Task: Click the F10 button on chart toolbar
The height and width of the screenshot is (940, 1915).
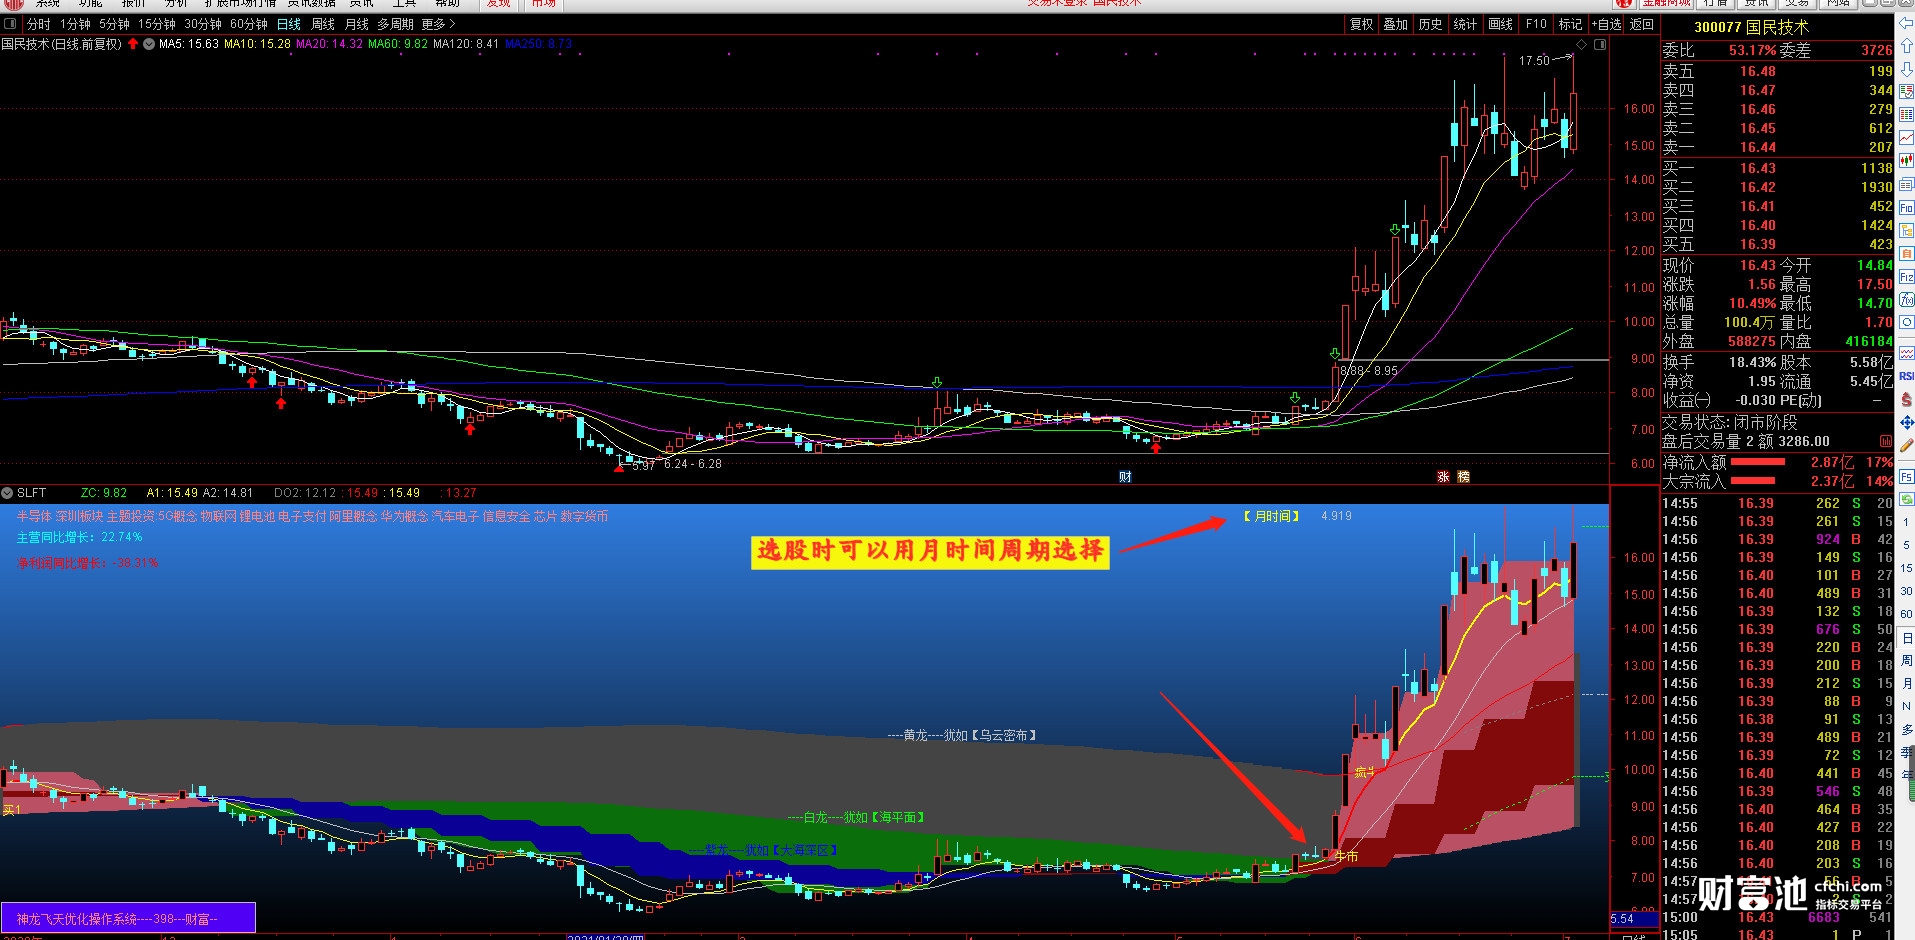Action: [1536, 24]
